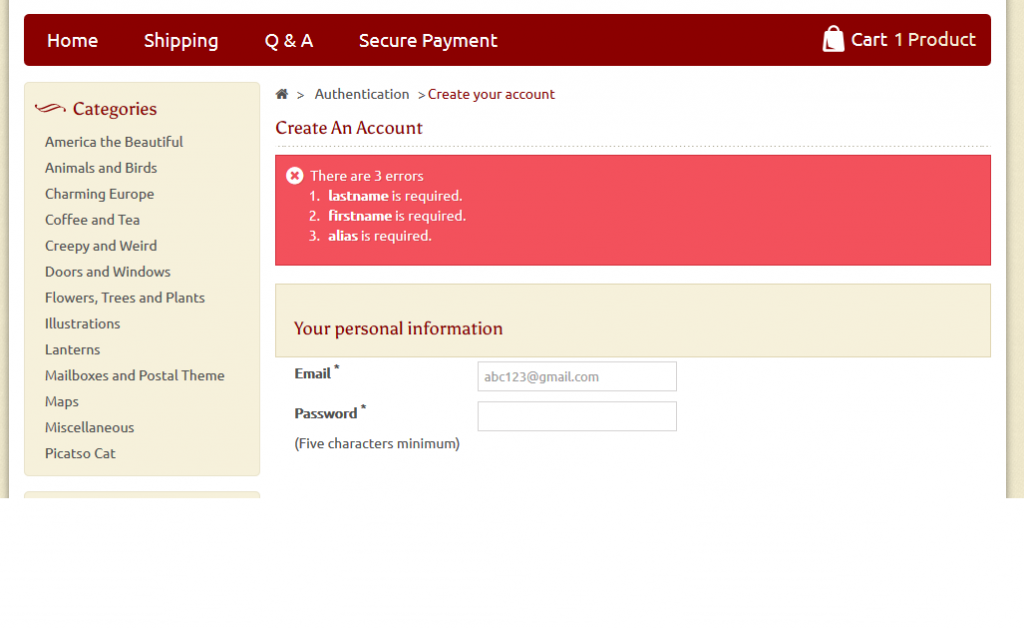Open the Home menu item
The height and width of the screenshot is (628, 1024).
[x=72, y=40]
